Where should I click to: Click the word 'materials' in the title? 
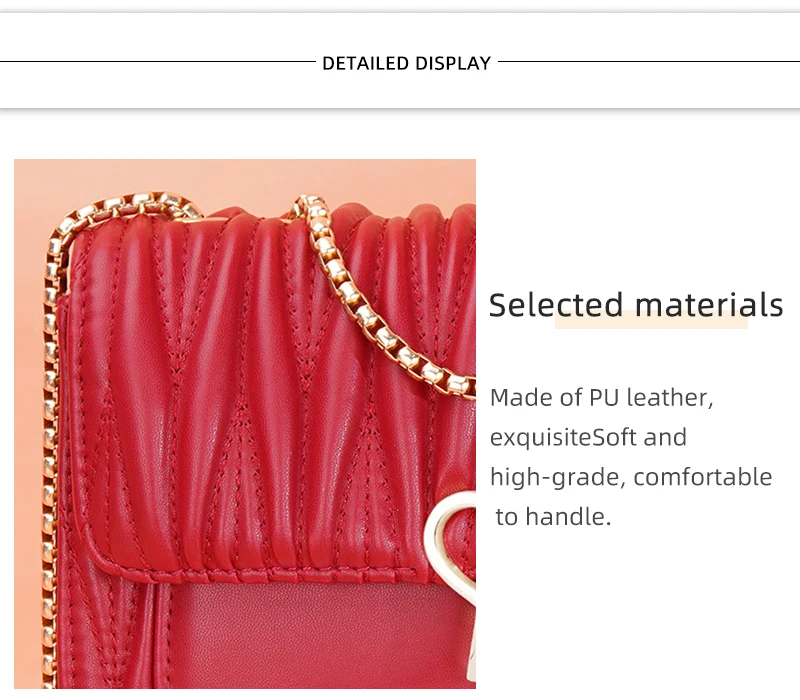[709, 305]
